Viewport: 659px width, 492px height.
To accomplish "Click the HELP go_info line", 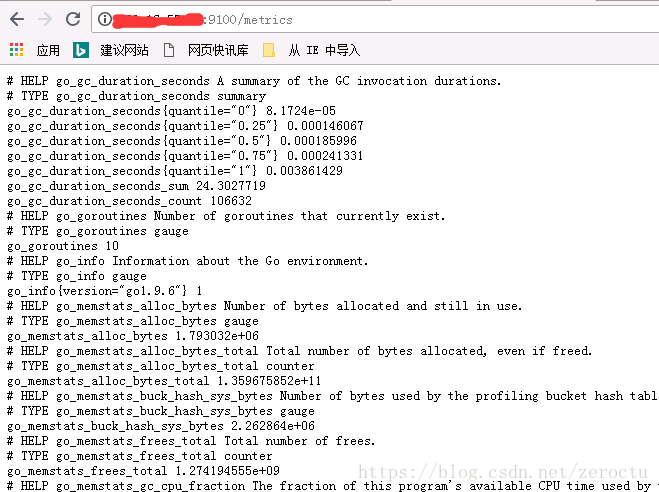I will (x=187, y=261).
